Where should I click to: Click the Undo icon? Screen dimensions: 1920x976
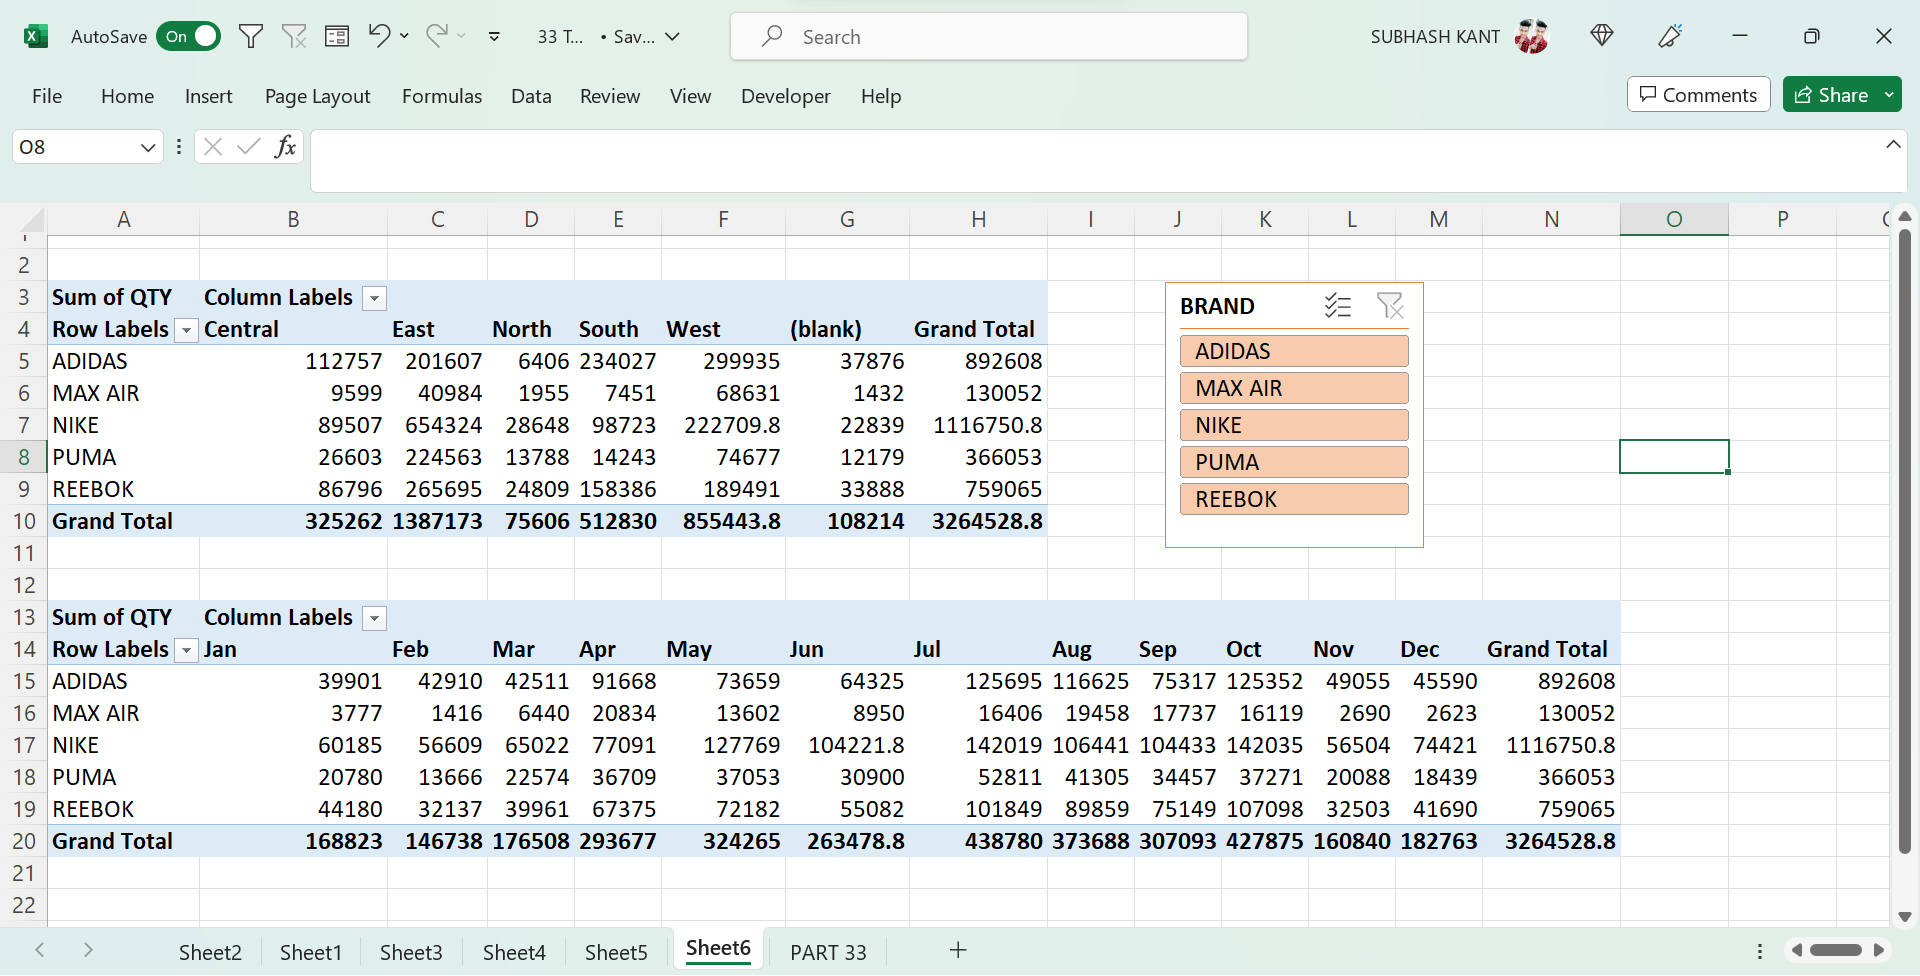point(379,36)
